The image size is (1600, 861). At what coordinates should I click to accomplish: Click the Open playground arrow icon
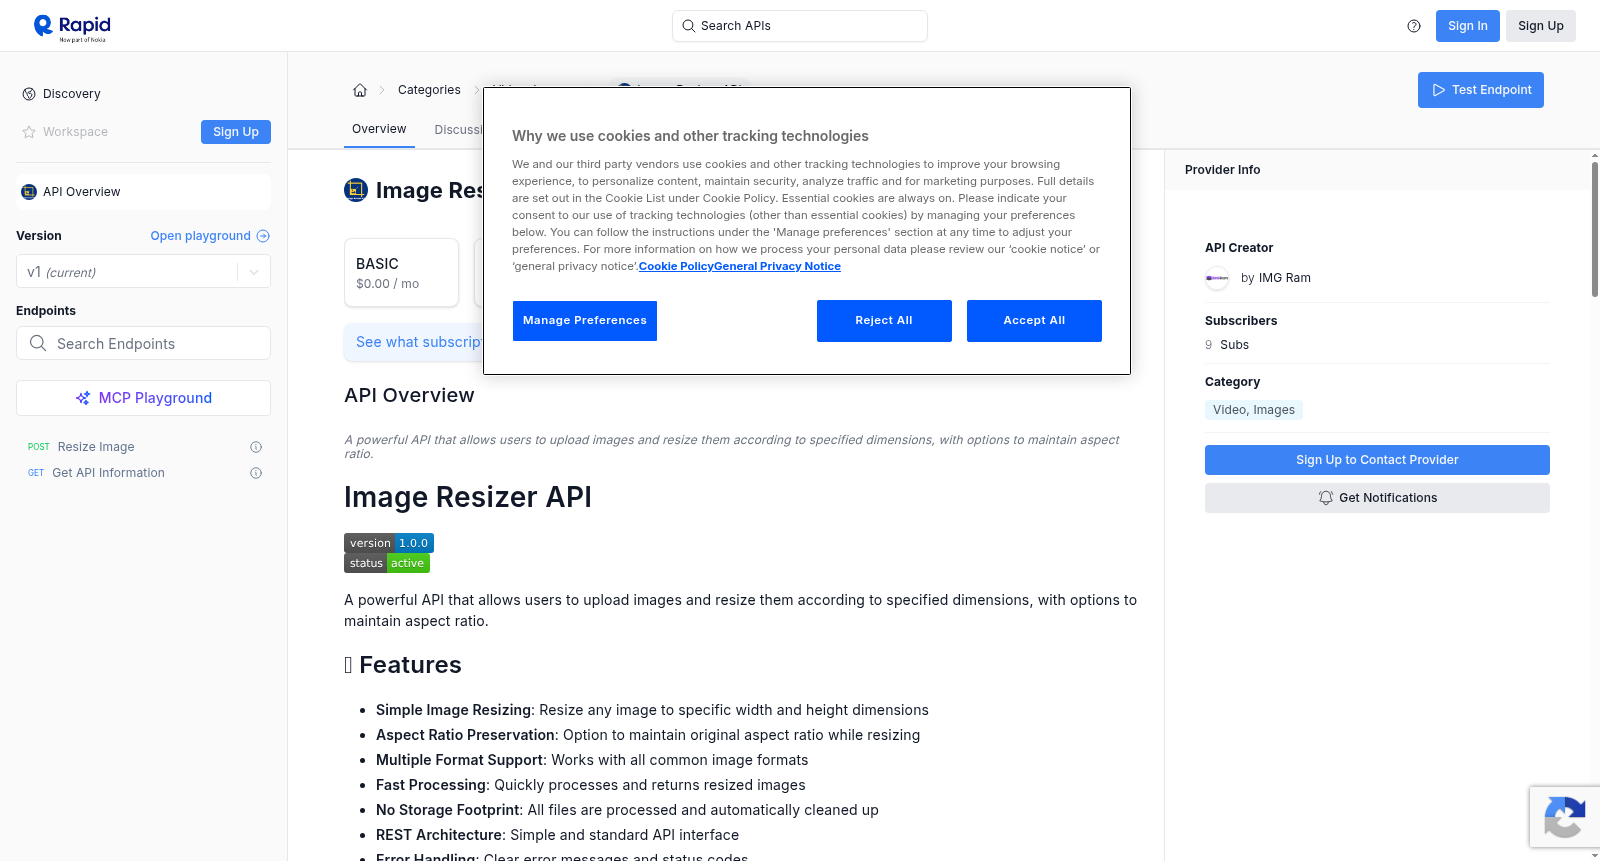point(263,236)
